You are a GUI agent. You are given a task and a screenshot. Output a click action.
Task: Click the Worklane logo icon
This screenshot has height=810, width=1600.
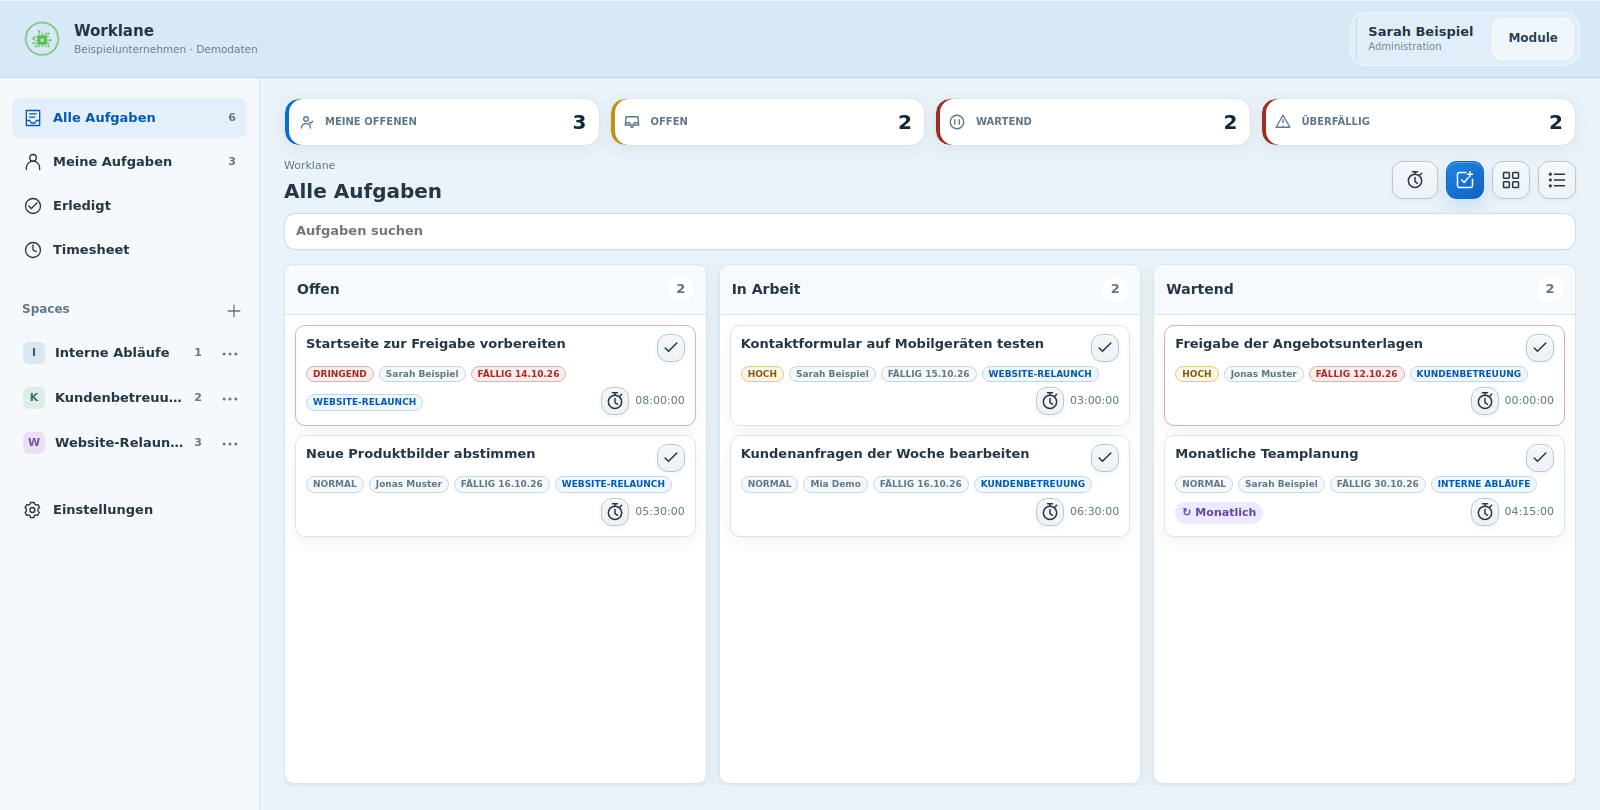[42, 39]
